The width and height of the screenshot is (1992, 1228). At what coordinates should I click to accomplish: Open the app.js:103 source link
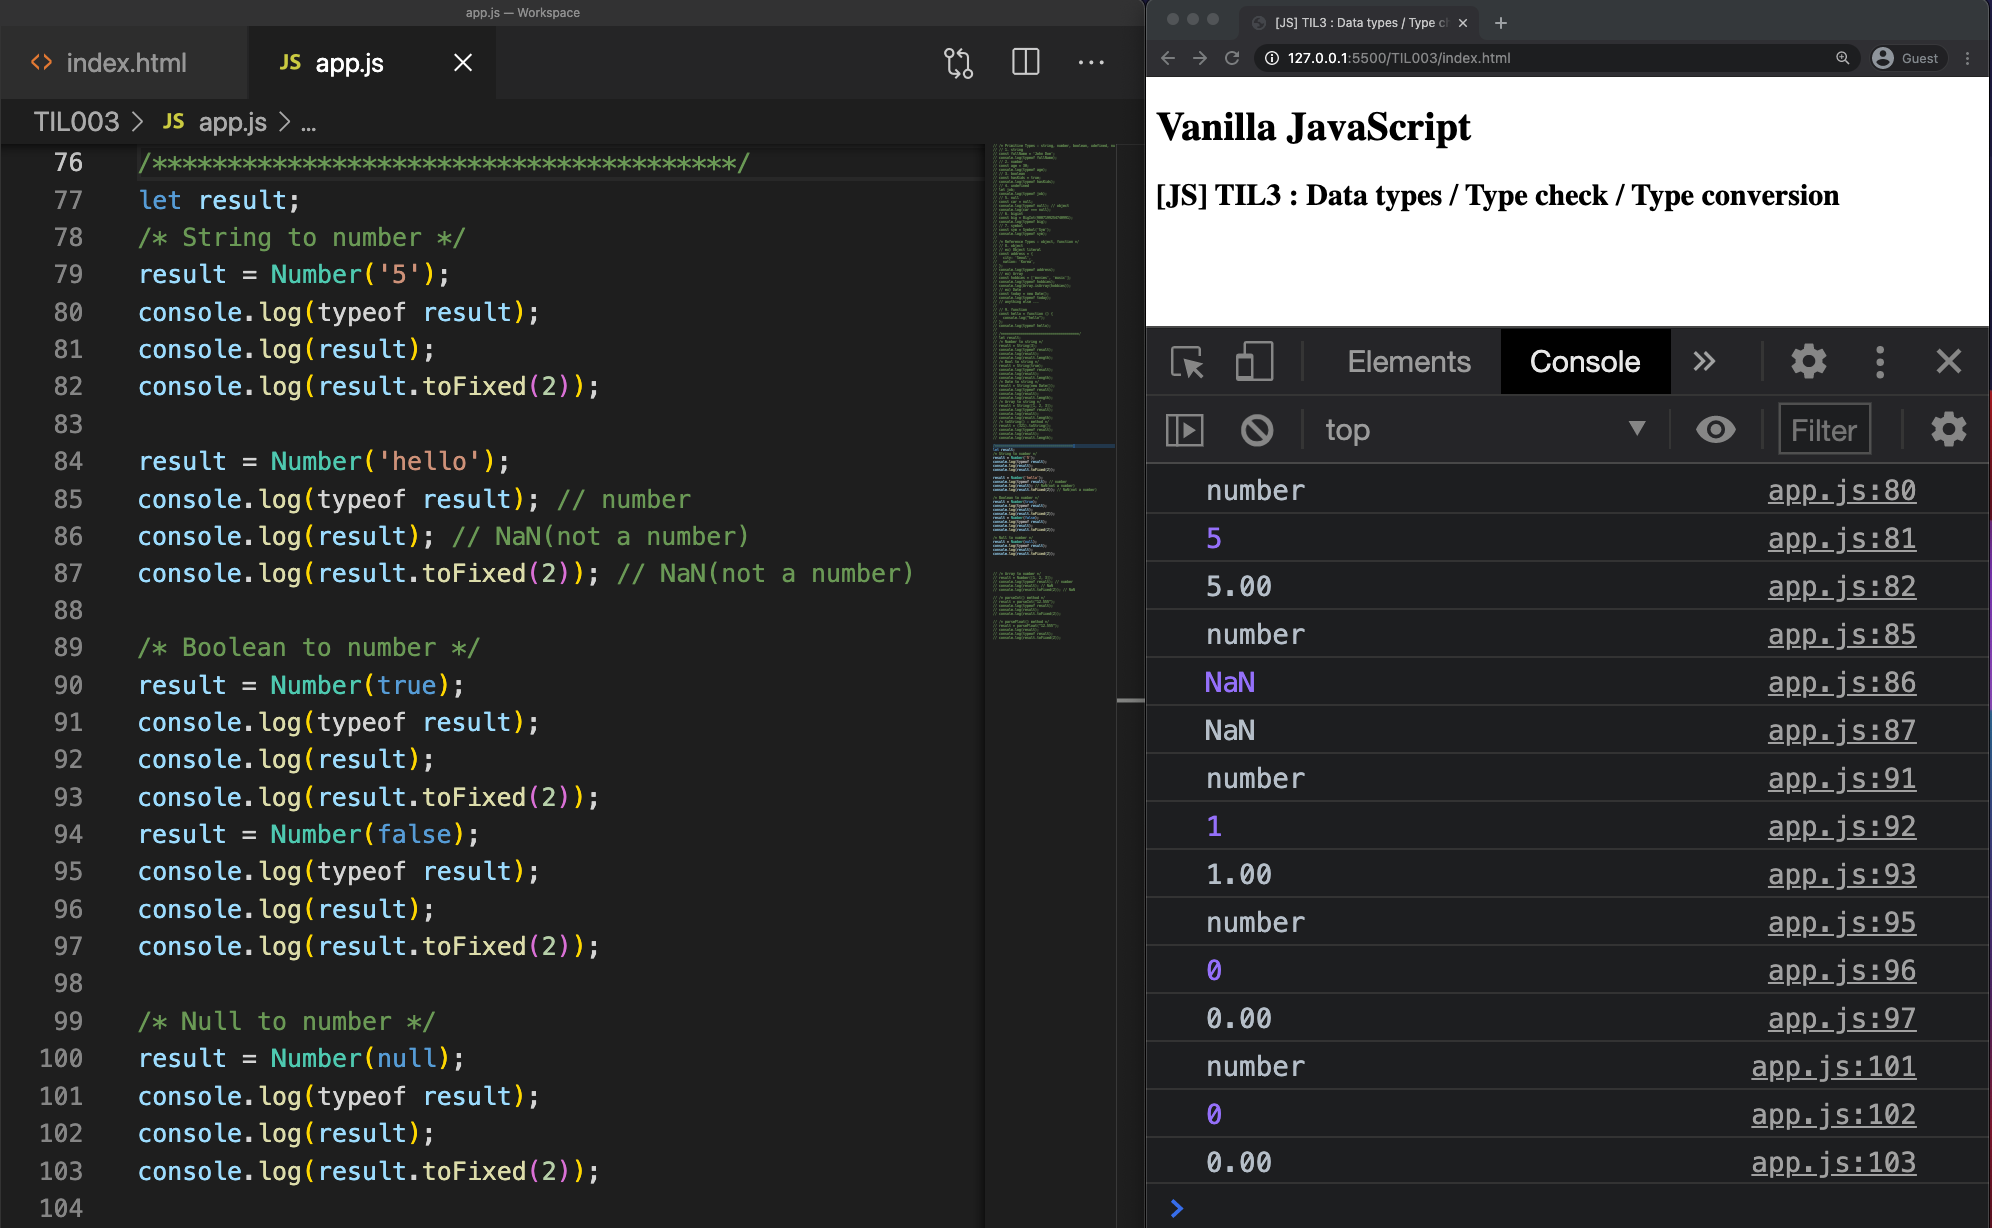(x=1833, y=1163)
